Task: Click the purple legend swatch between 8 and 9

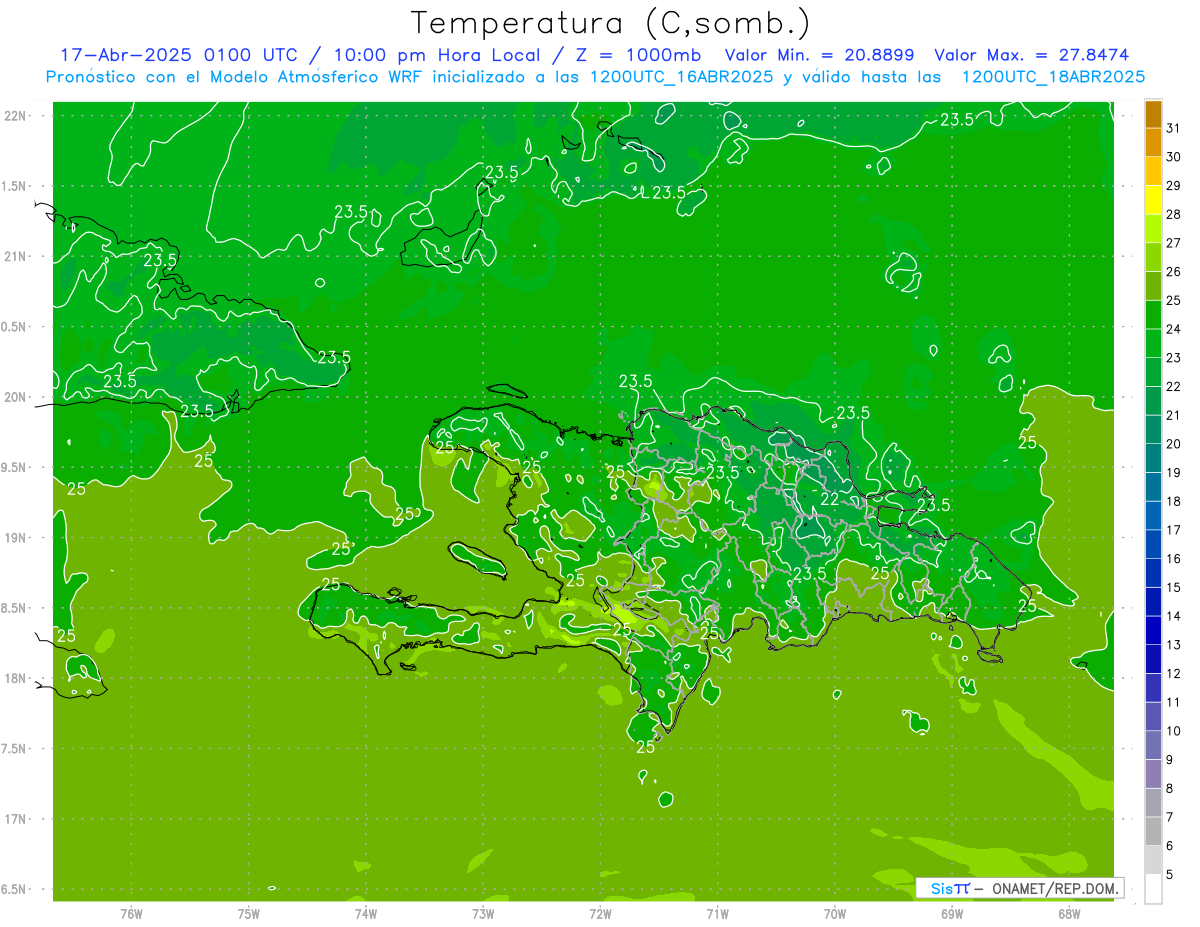Action: [1153, 775]
